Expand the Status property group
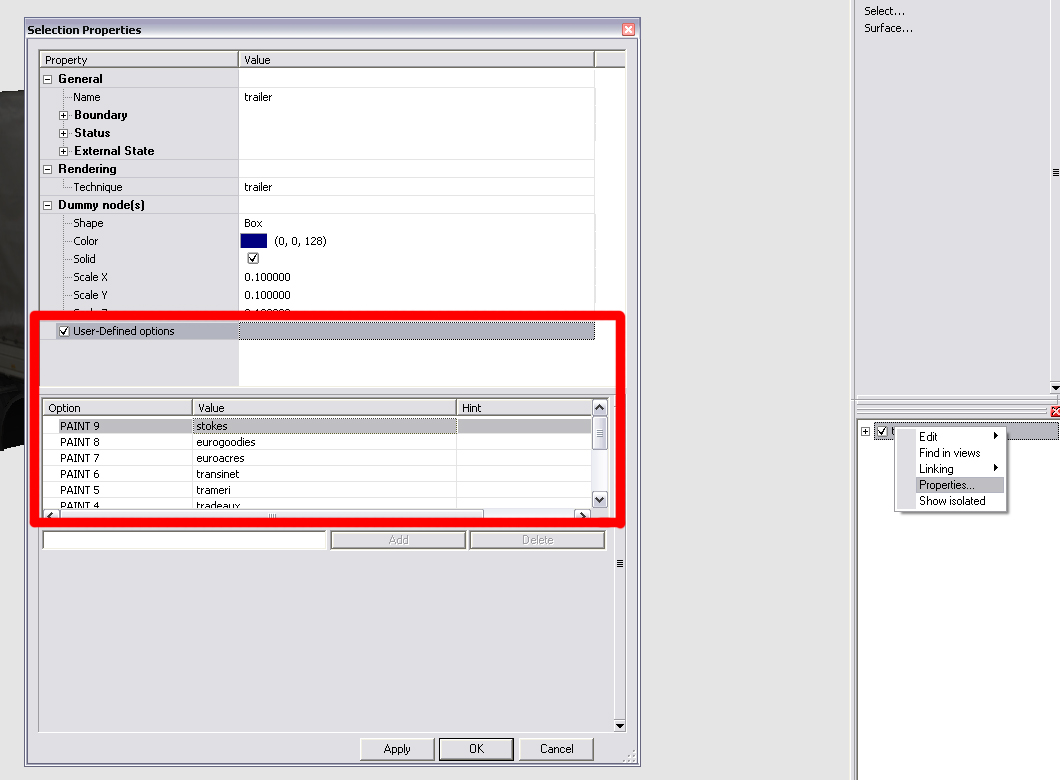The width and height of the screenshot is (1060, 780). tap(64, 133)
